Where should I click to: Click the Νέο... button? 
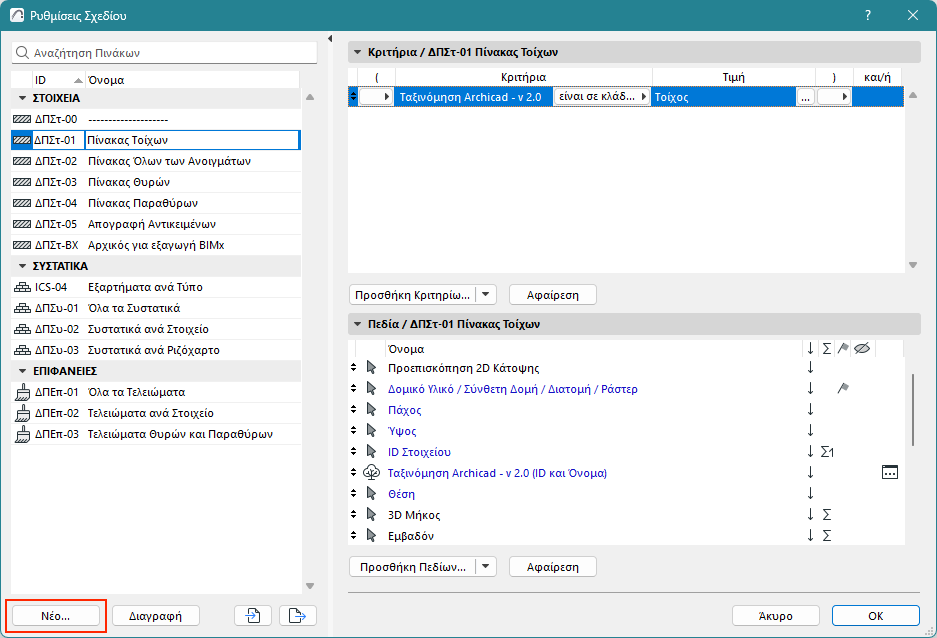pyautogui.click(x=56, y=616)
